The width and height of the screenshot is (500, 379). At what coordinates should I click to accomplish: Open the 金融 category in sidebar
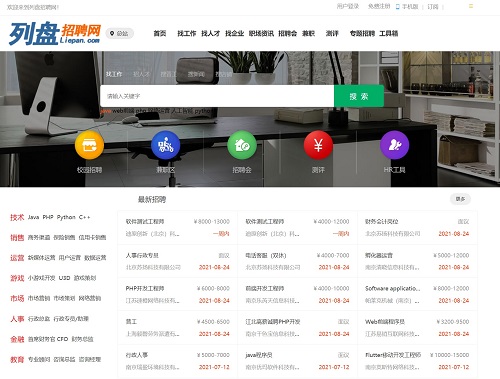17,339
